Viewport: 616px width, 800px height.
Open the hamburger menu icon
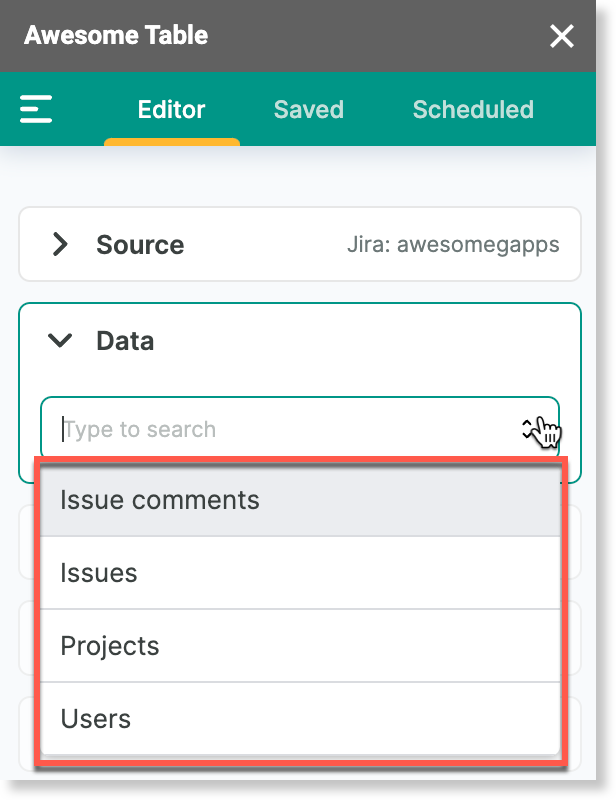point(36,109)
